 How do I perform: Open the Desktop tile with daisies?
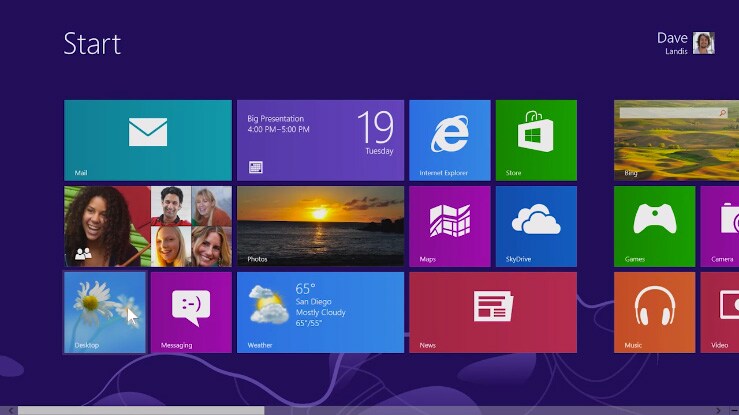point(105,312)
